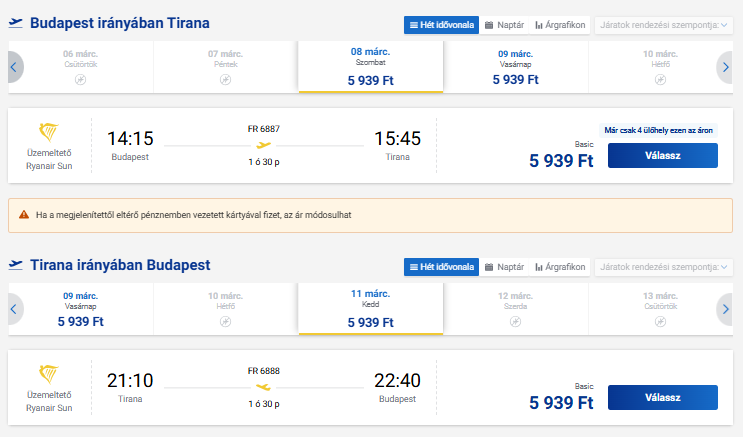Screen dimensions: 743x437
Task: Switch outbound view to Árgrafikon
Action: coord(560,25)
